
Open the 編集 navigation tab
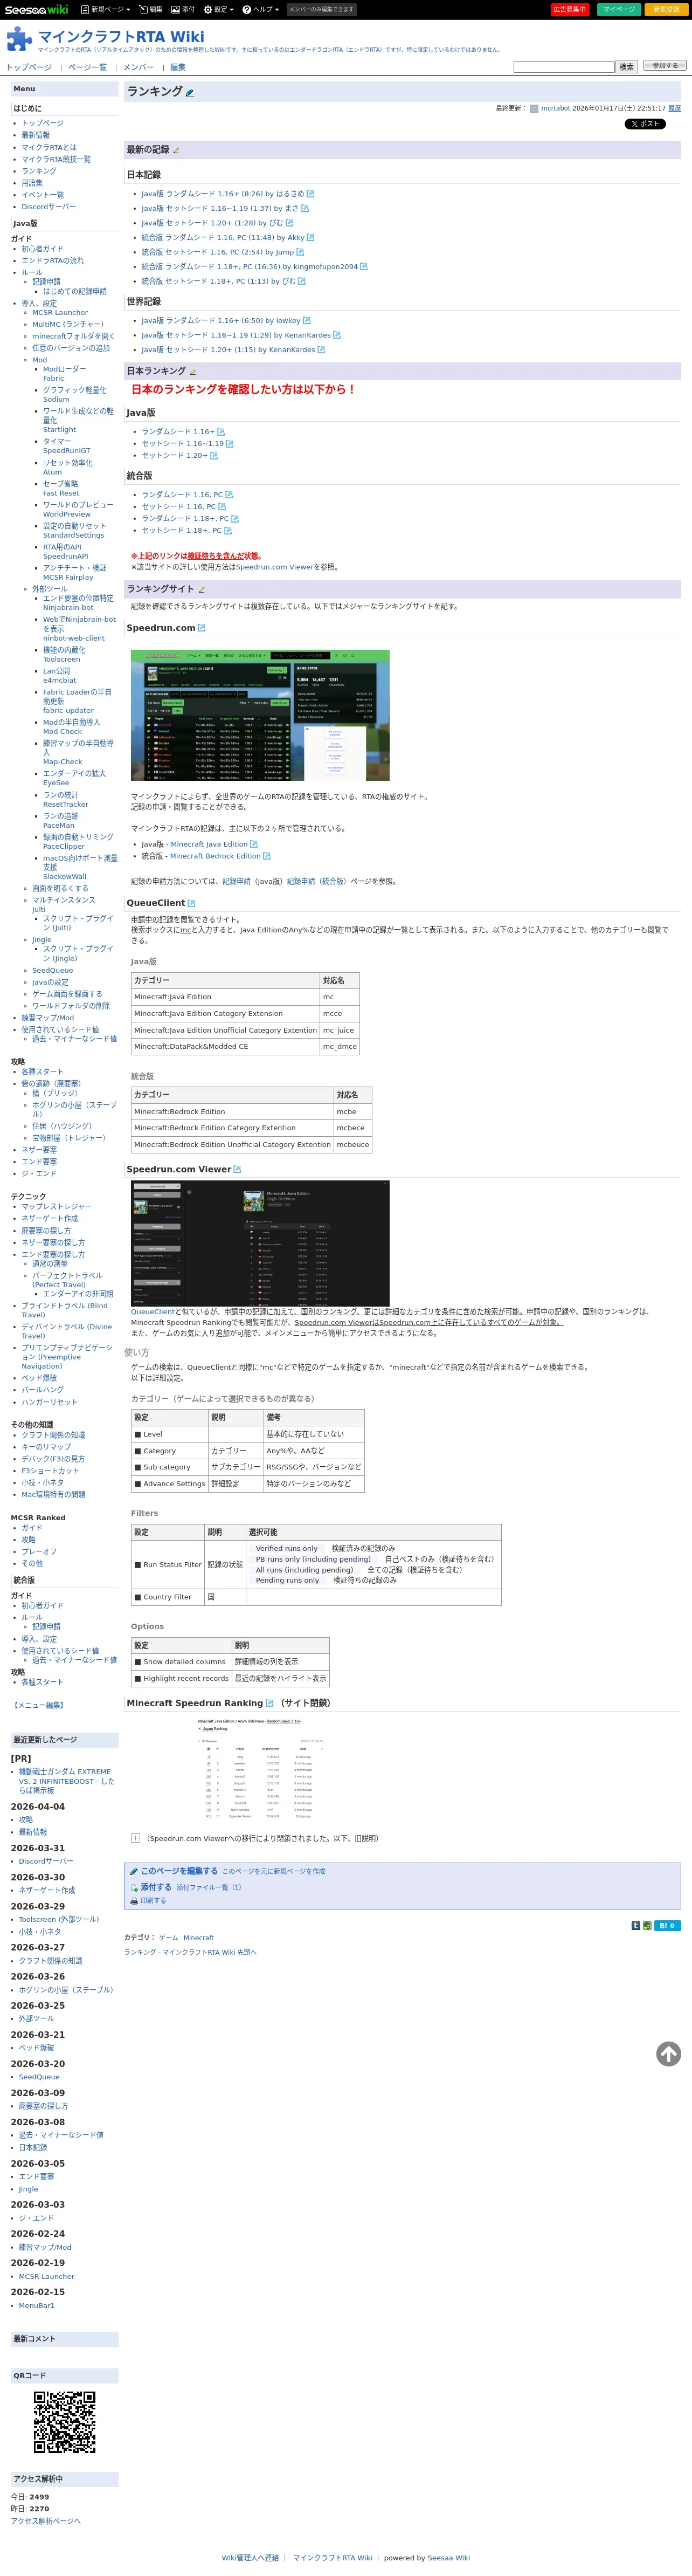coord(178,68)
